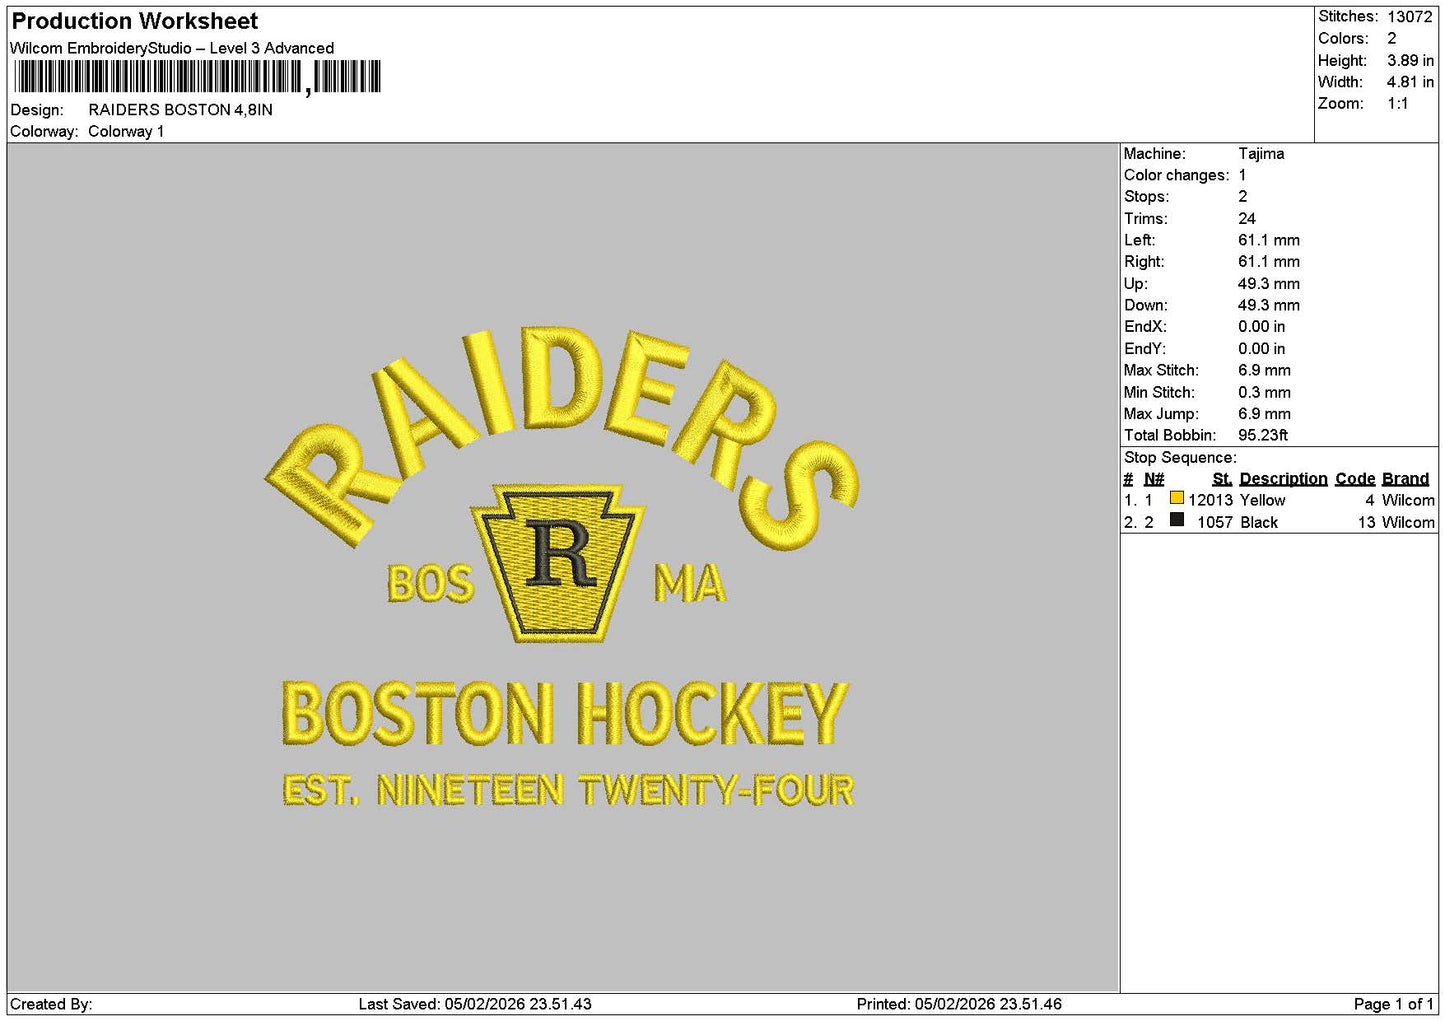
Task: Click the Total Bobbin value 95.23ft
Action: click(x=1262, y=436)
